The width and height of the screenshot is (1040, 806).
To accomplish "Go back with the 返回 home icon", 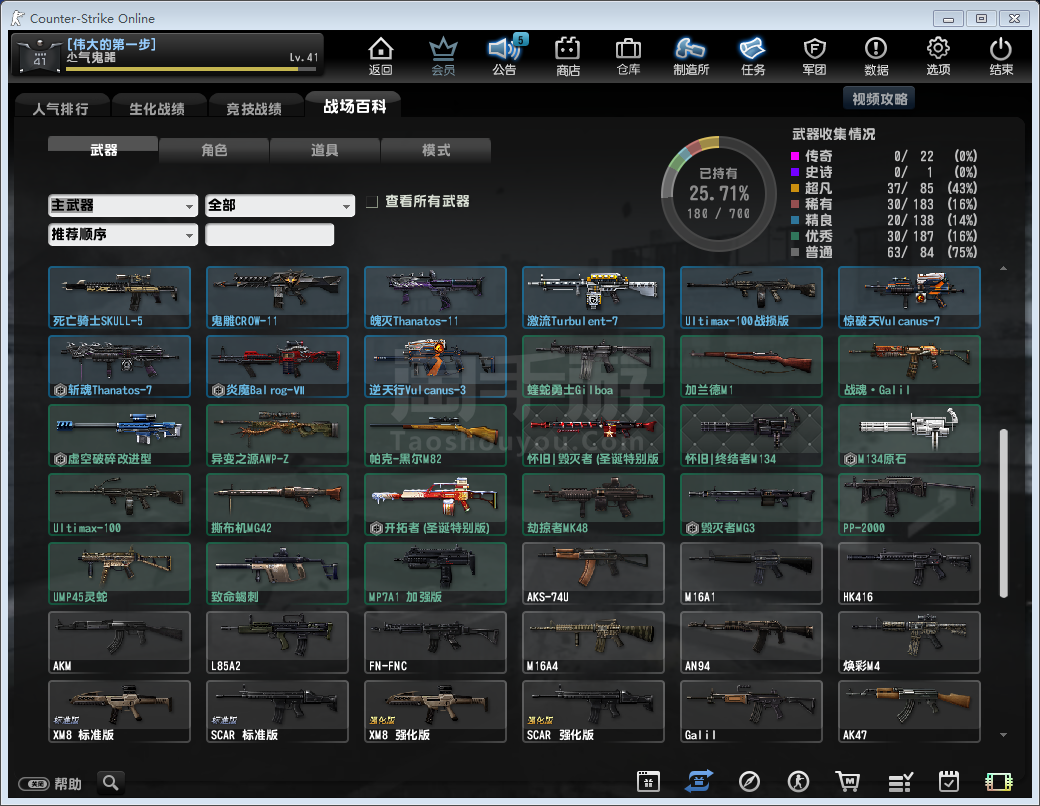I will click(x=381, y=56).
